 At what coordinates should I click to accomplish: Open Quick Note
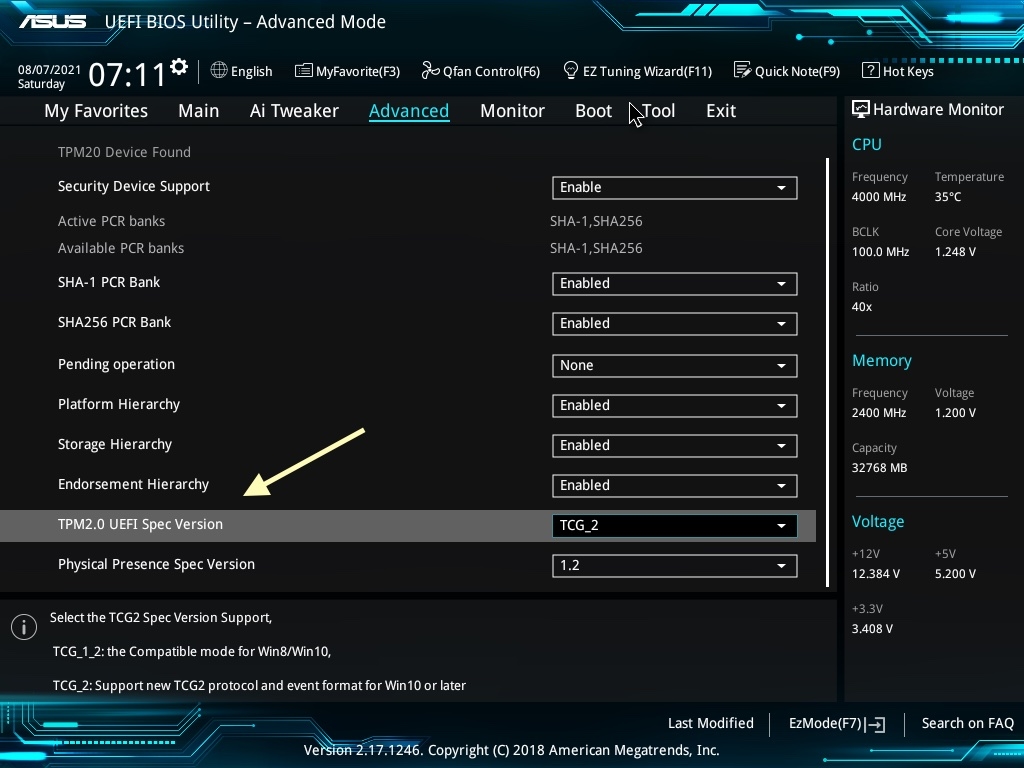click(786, 71)
